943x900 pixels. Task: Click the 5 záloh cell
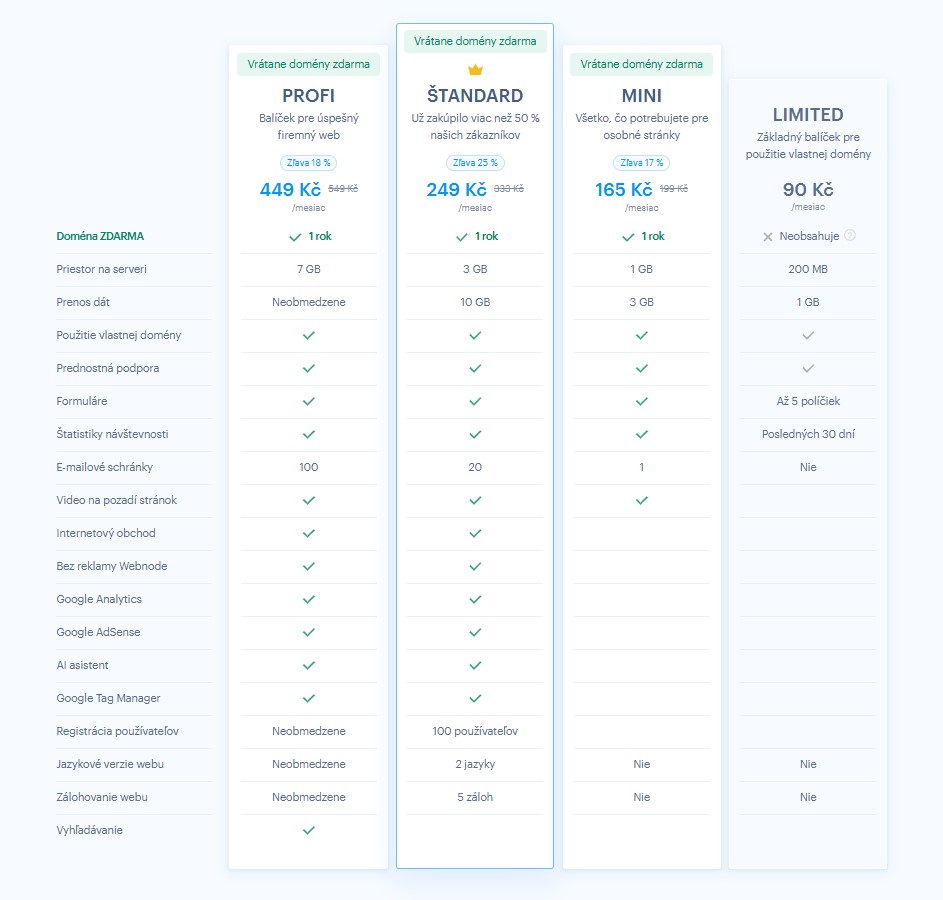pos(475,797)
